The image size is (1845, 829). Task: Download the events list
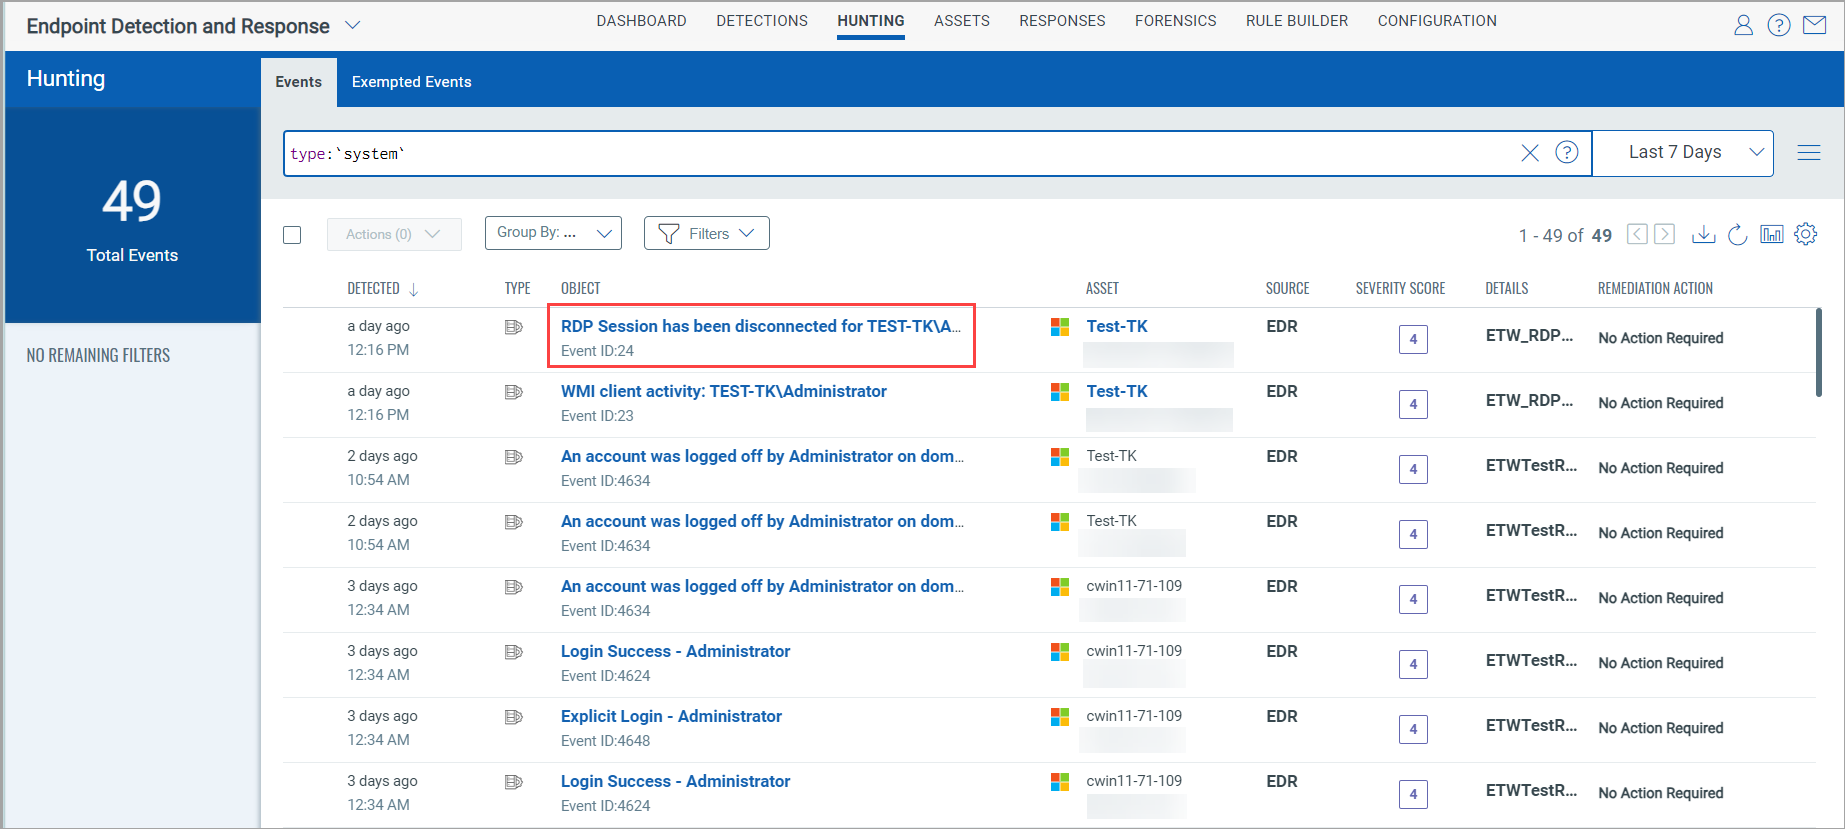click(1703, 234)
